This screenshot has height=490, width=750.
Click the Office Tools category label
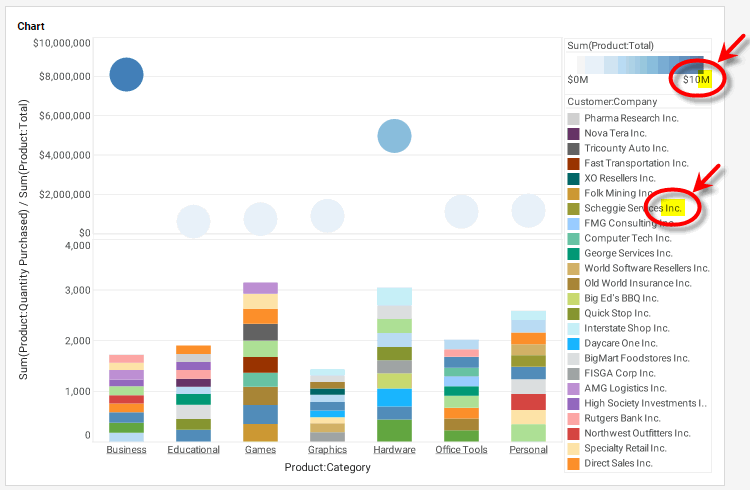tap(461, 450)
